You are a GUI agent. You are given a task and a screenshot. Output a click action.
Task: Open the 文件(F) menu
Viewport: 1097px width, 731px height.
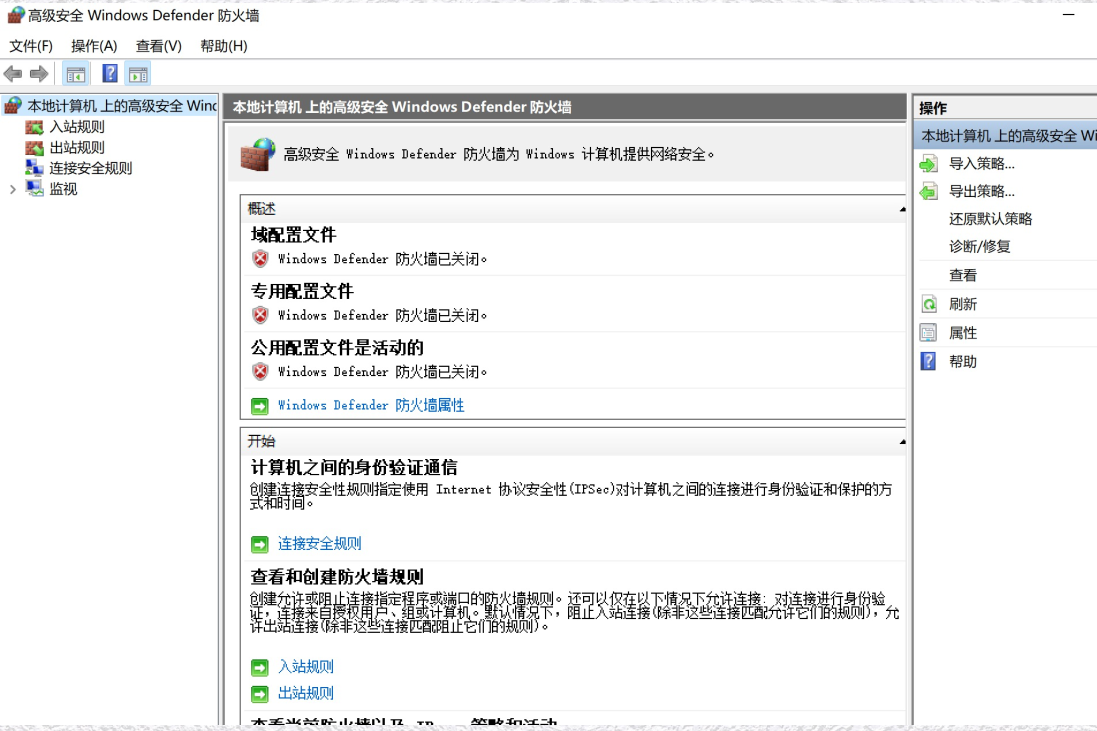pyautogui.click(x=31, y=46)
